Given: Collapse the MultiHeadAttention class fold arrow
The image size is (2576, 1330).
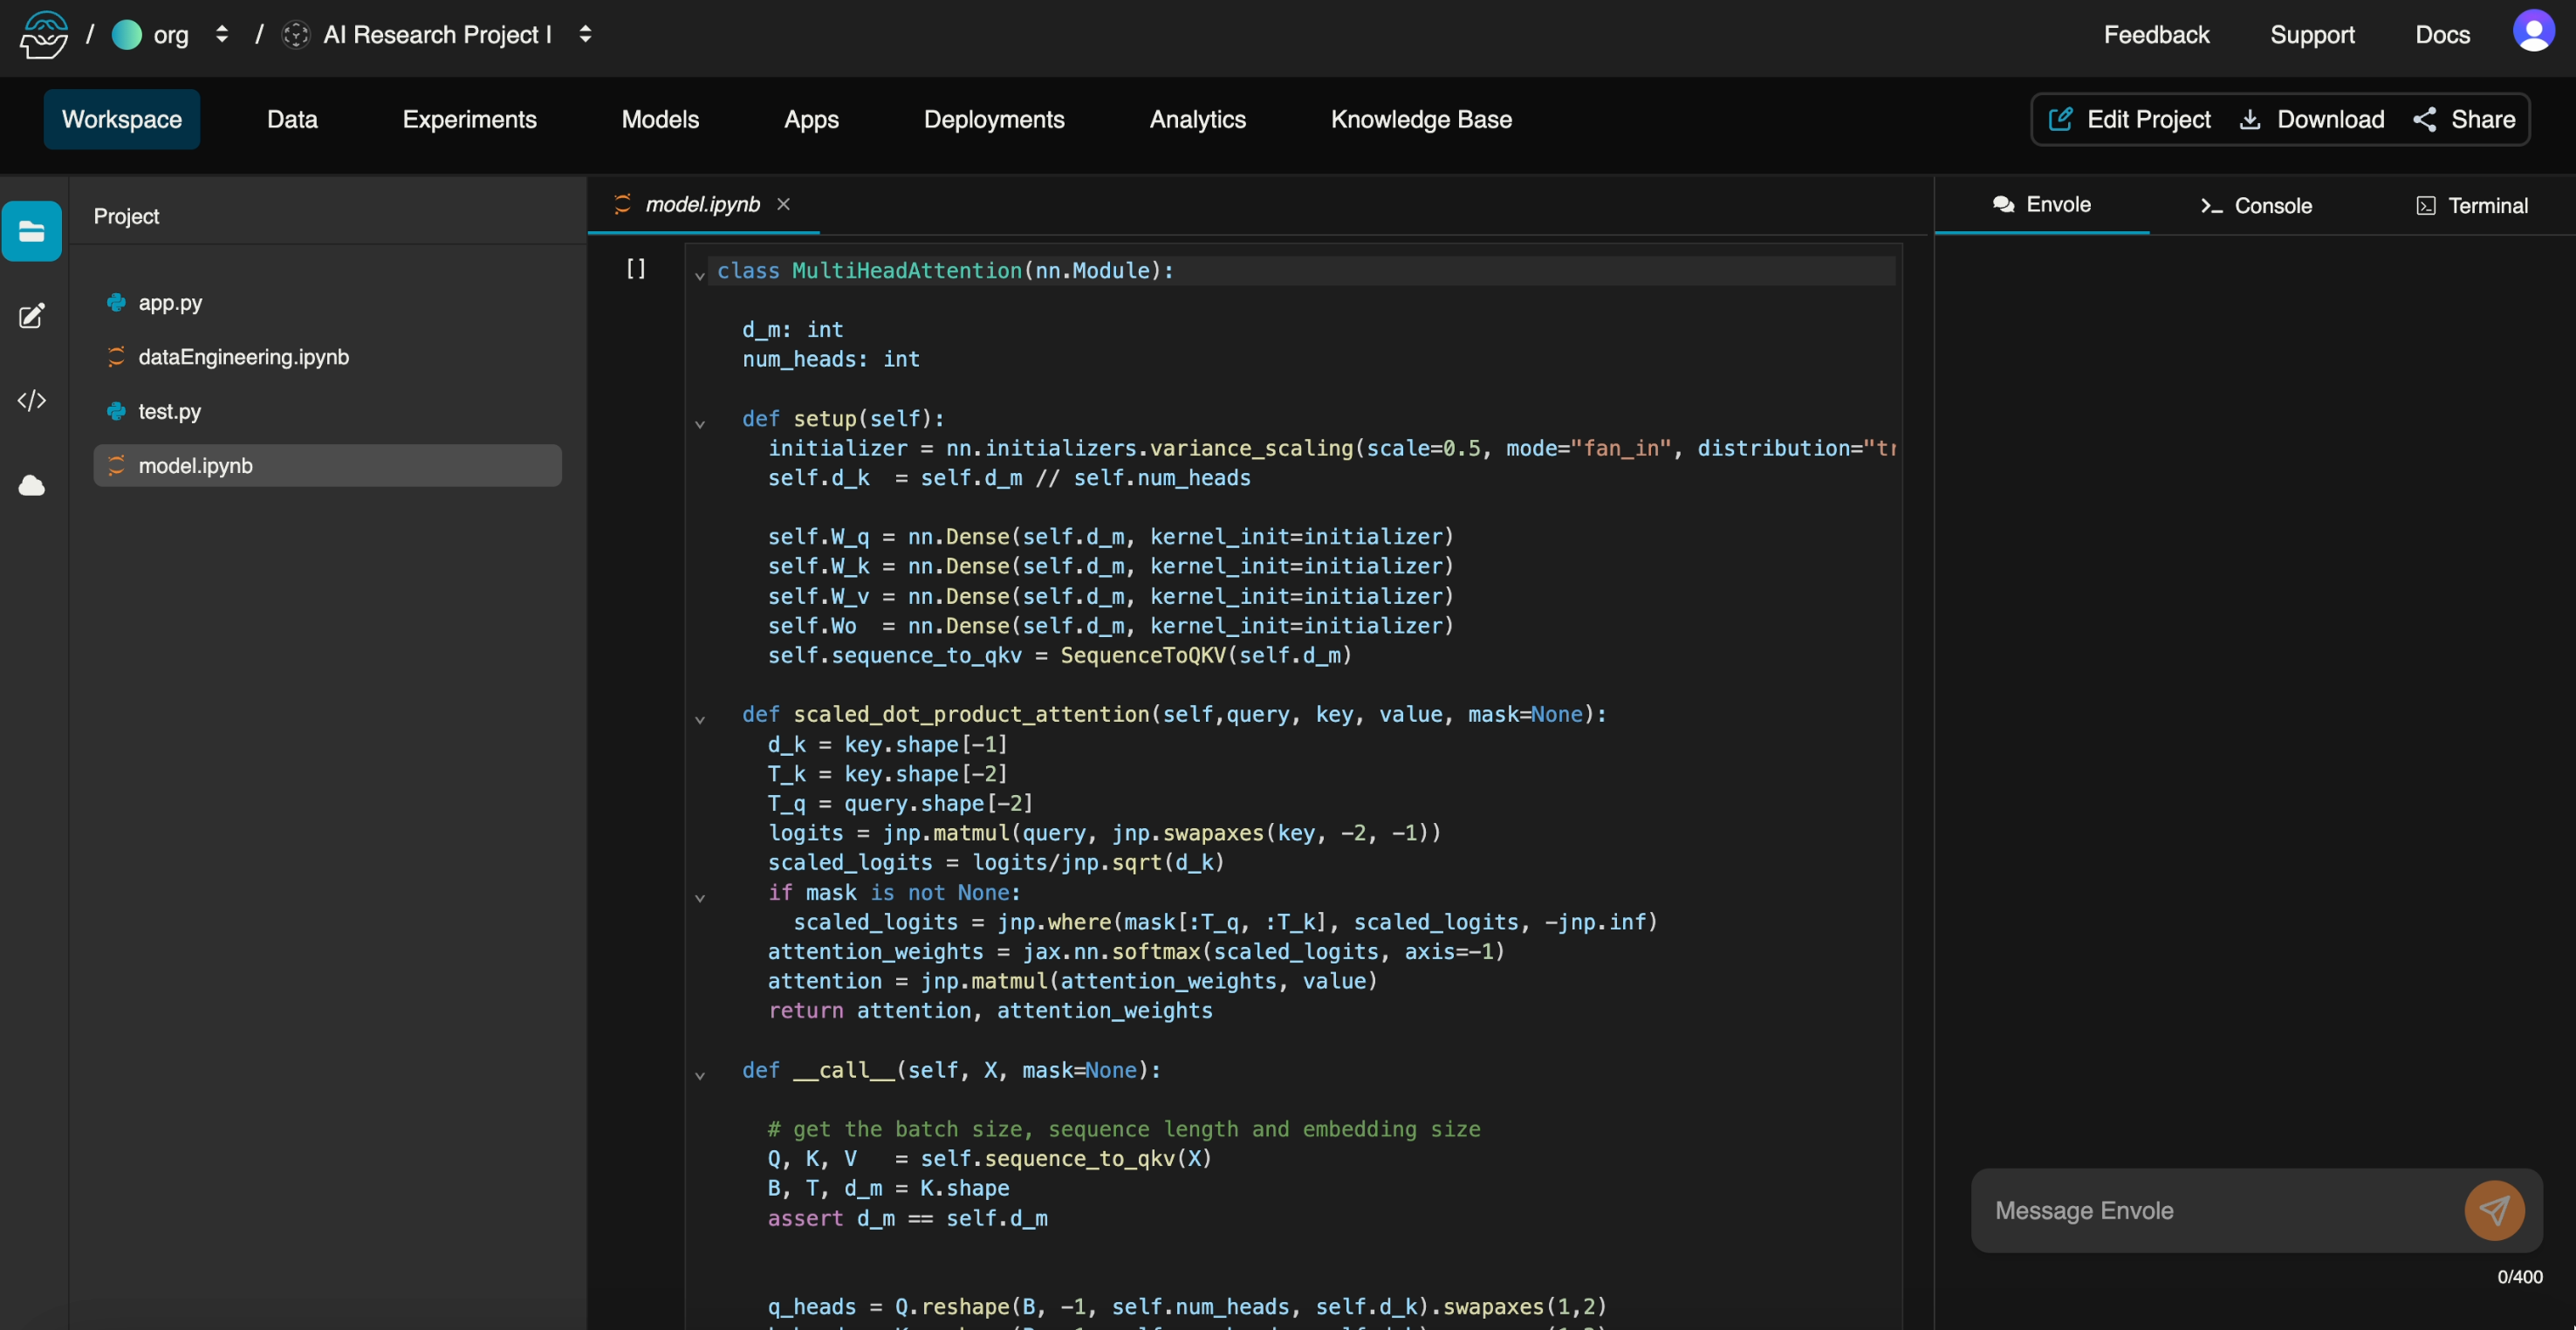Looking at the screenshot, I should click(x=700, y=274).
